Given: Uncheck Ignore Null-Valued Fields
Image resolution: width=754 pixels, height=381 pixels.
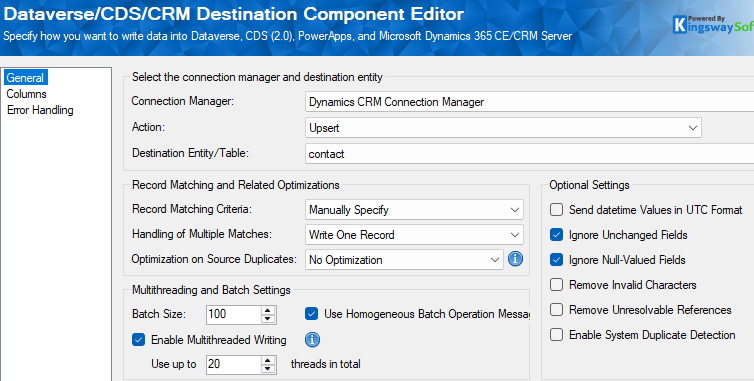Looking at the screenshot, I should pyautogui.click(x=556, y=260).
